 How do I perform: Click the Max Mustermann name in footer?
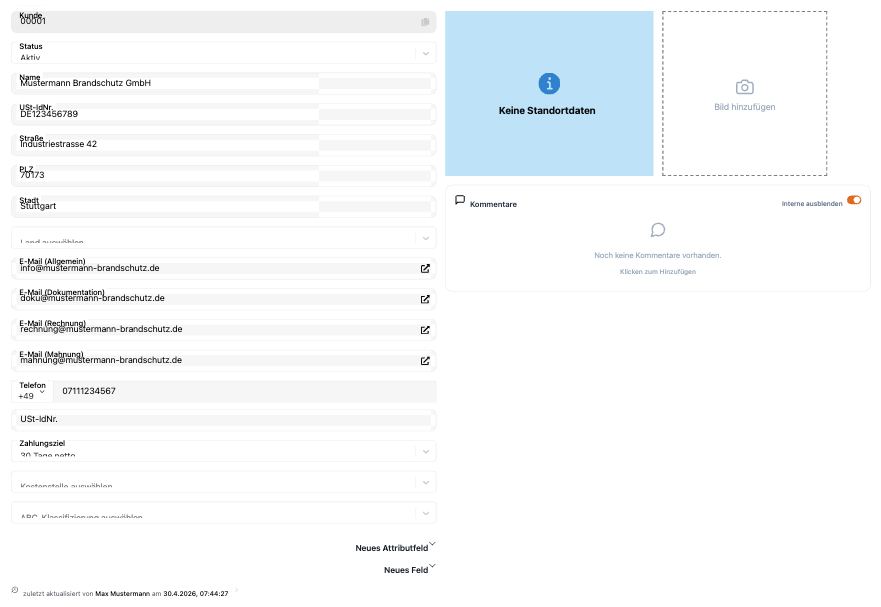122,594
